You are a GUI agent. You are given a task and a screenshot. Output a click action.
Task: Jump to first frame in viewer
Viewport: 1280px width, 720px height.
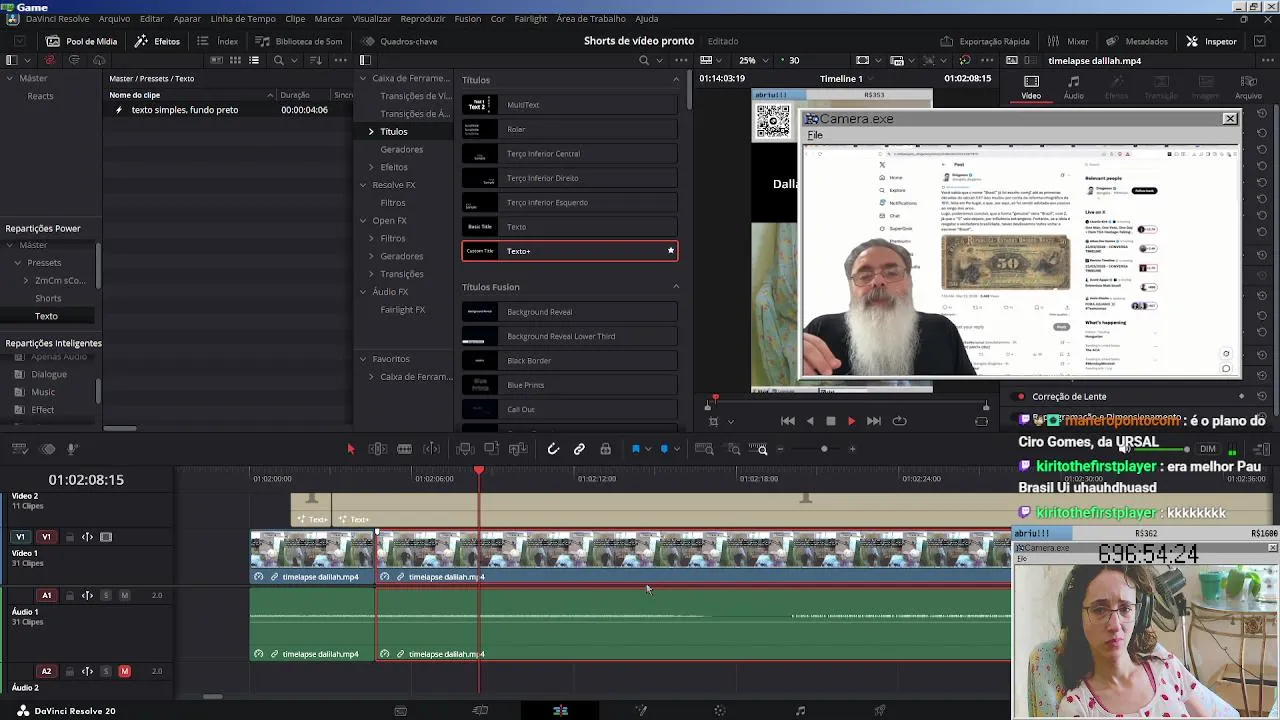click(788, 421)
